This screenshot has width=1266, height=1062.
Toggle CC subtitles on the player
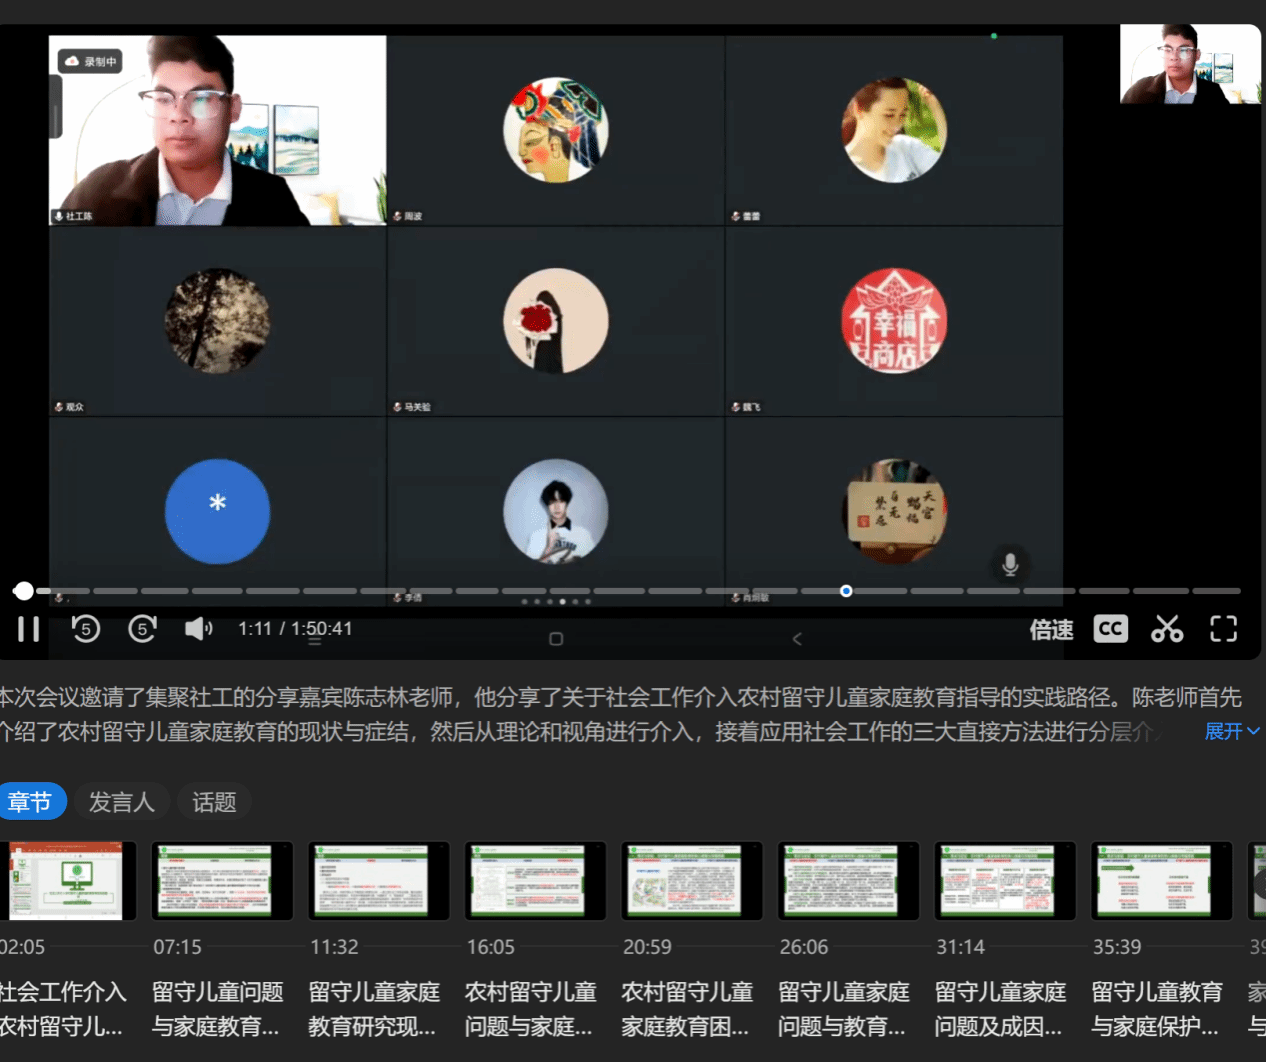pyautogui.click(x=1110, y=629)
